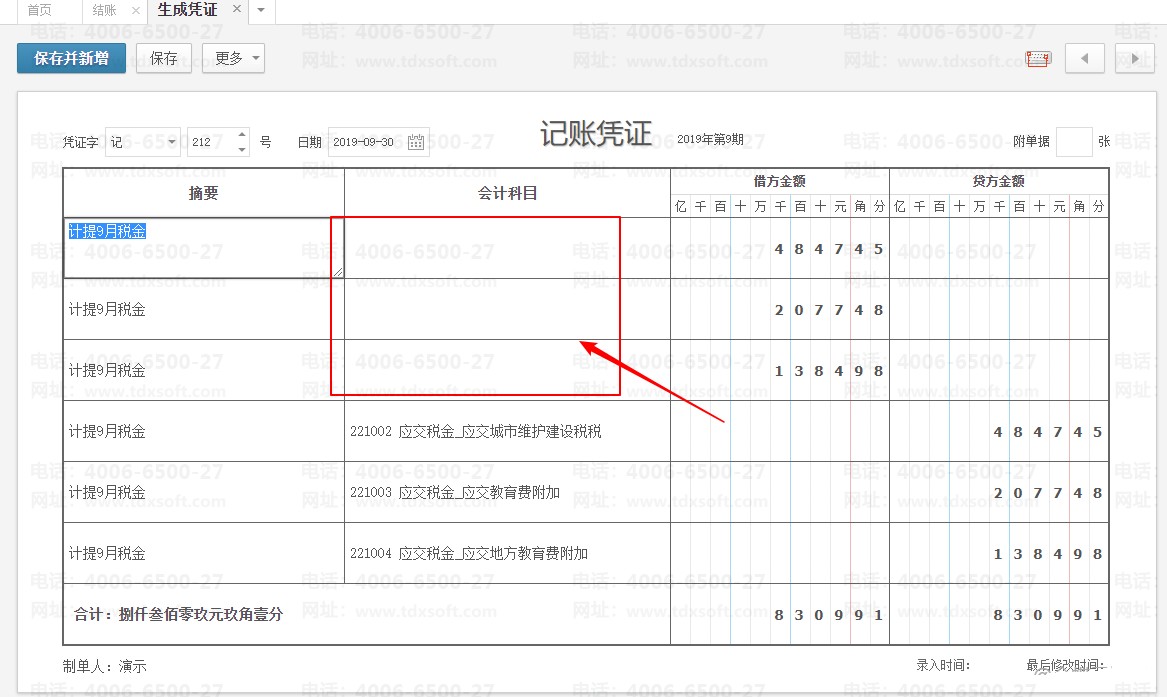Close the 生成凭证 tab
Image resolution: width=1167 pixels, height=697 pixels.
236,9
